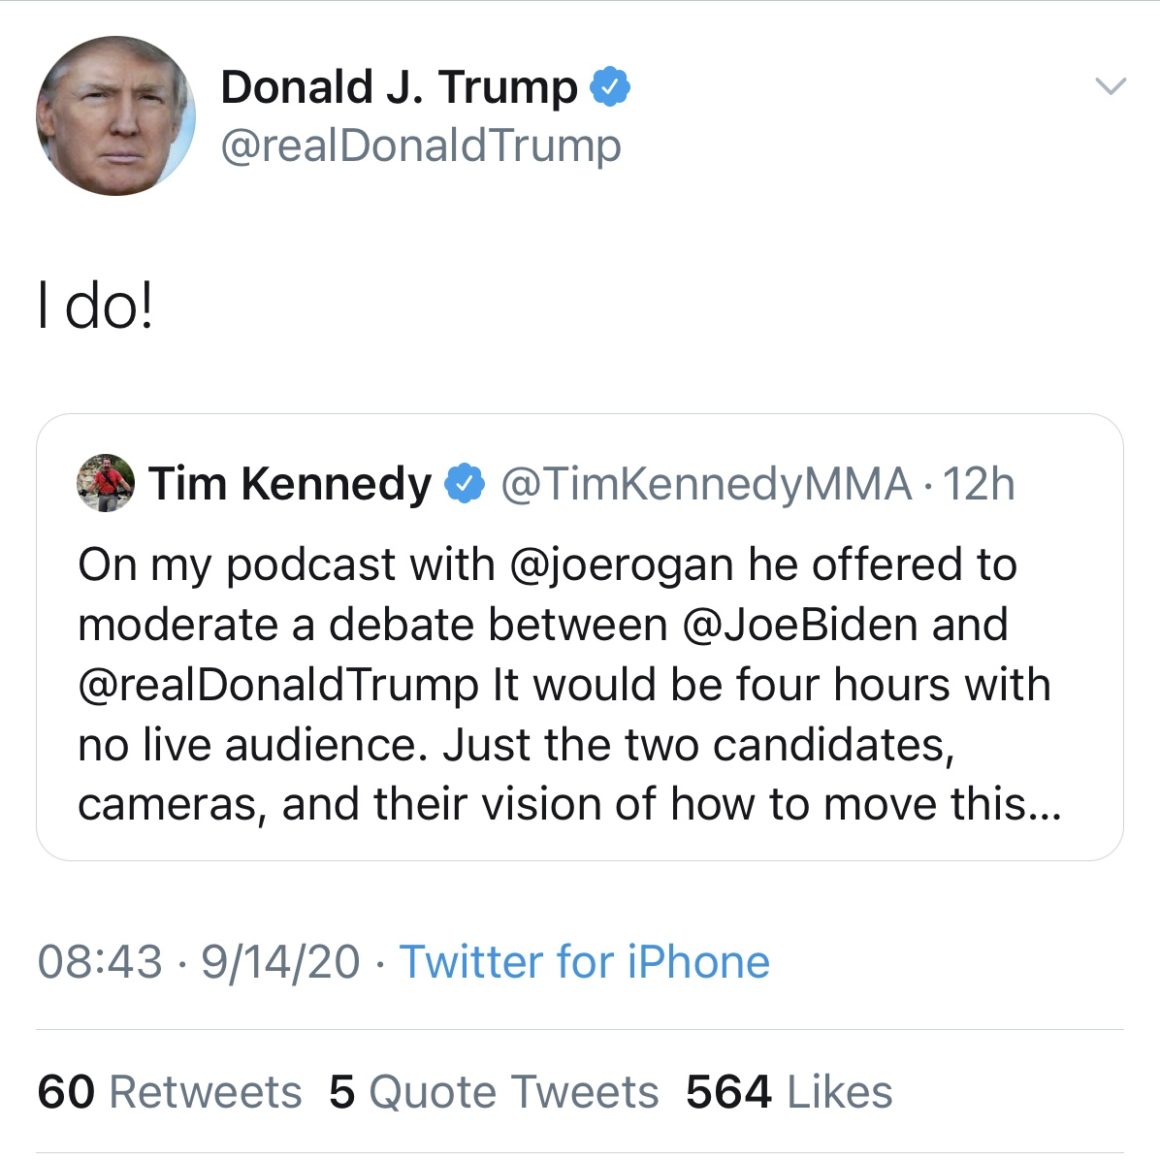Screen dimensions: 1160x1160
Task: View the 60 Retweets list
Action: click(169, 1091)
